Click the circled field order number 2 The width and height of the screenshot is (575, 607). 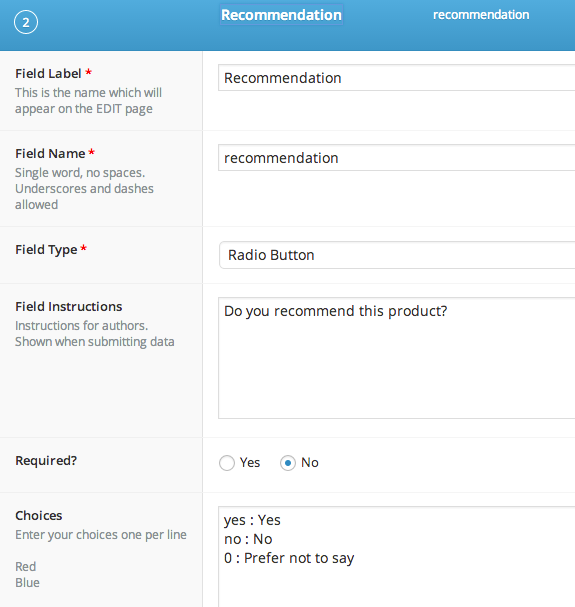[x=26, y=22]
